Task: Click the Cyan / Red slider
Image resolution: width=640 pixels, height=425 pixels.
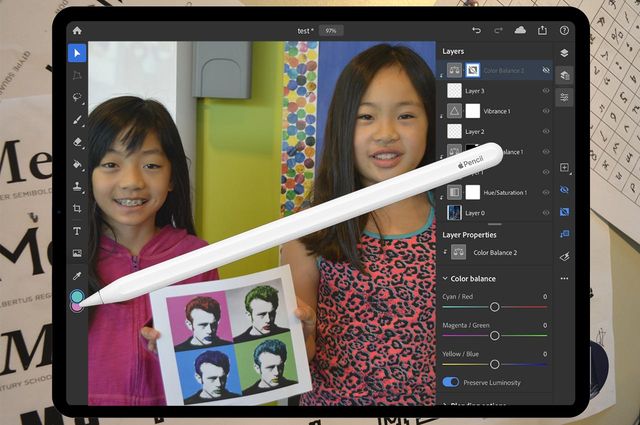Action: (x=494, y=307)
